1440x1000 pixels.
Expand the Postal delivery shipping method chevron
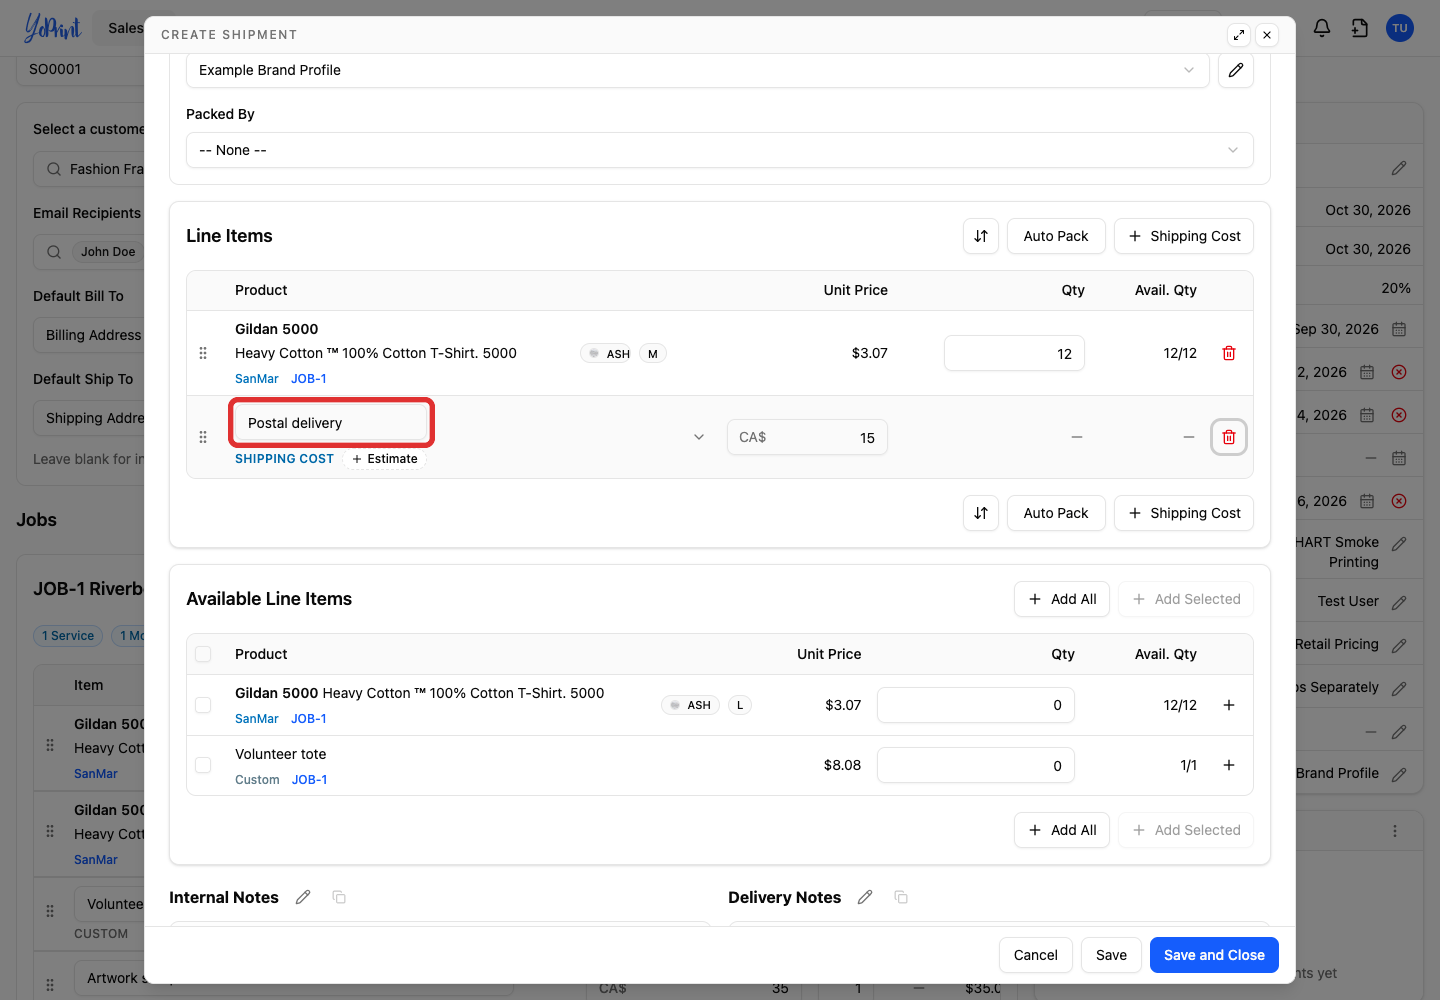(x=699, y=437)
